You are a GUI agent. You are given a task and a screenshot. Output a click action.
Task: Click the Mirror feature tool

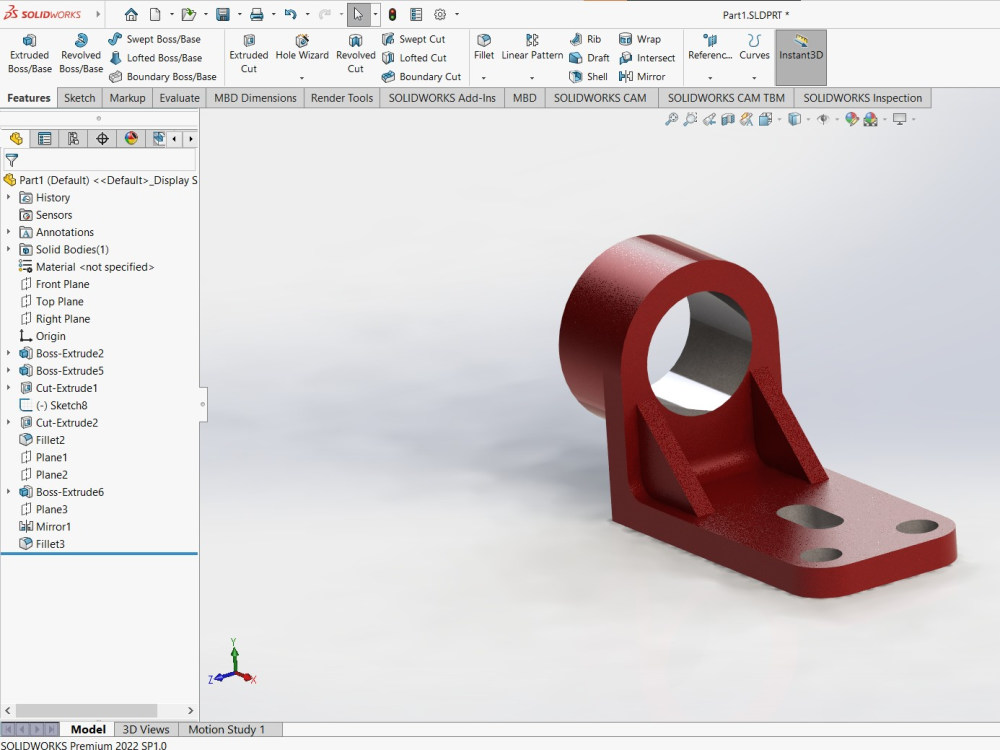pyautogui.click(x=645, y=76)
